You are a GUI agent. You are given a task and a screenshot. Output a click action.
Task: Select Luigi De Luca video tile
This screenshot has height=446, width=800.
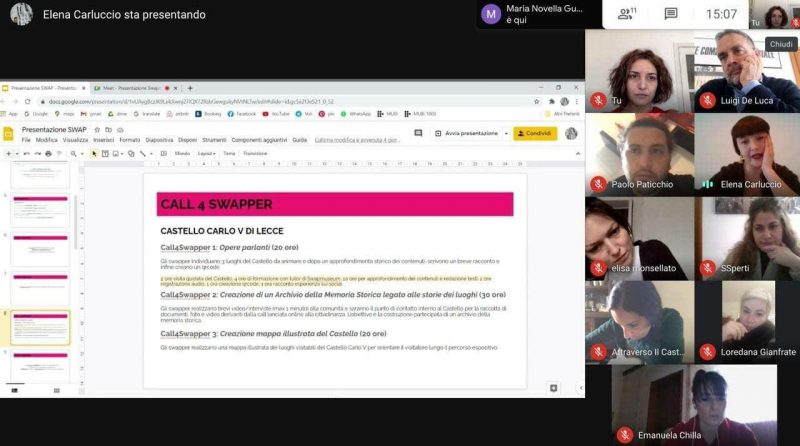coord(747,71)
